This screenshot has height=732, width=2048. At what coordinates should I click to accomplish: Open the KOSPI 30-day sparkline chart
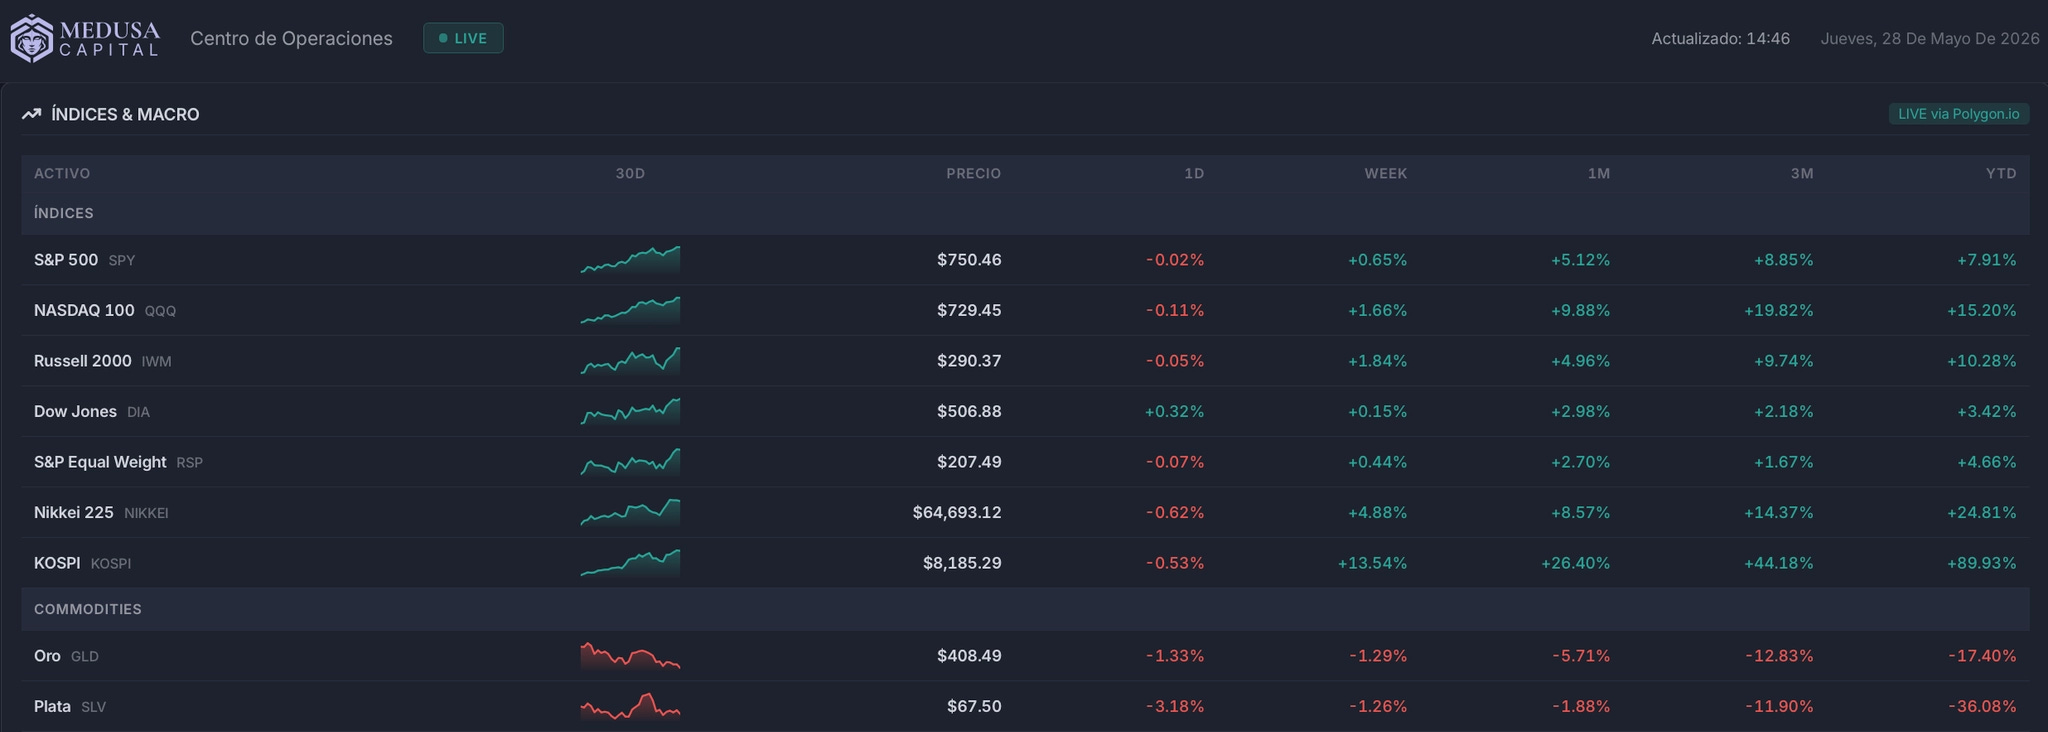tap(630, 563)
